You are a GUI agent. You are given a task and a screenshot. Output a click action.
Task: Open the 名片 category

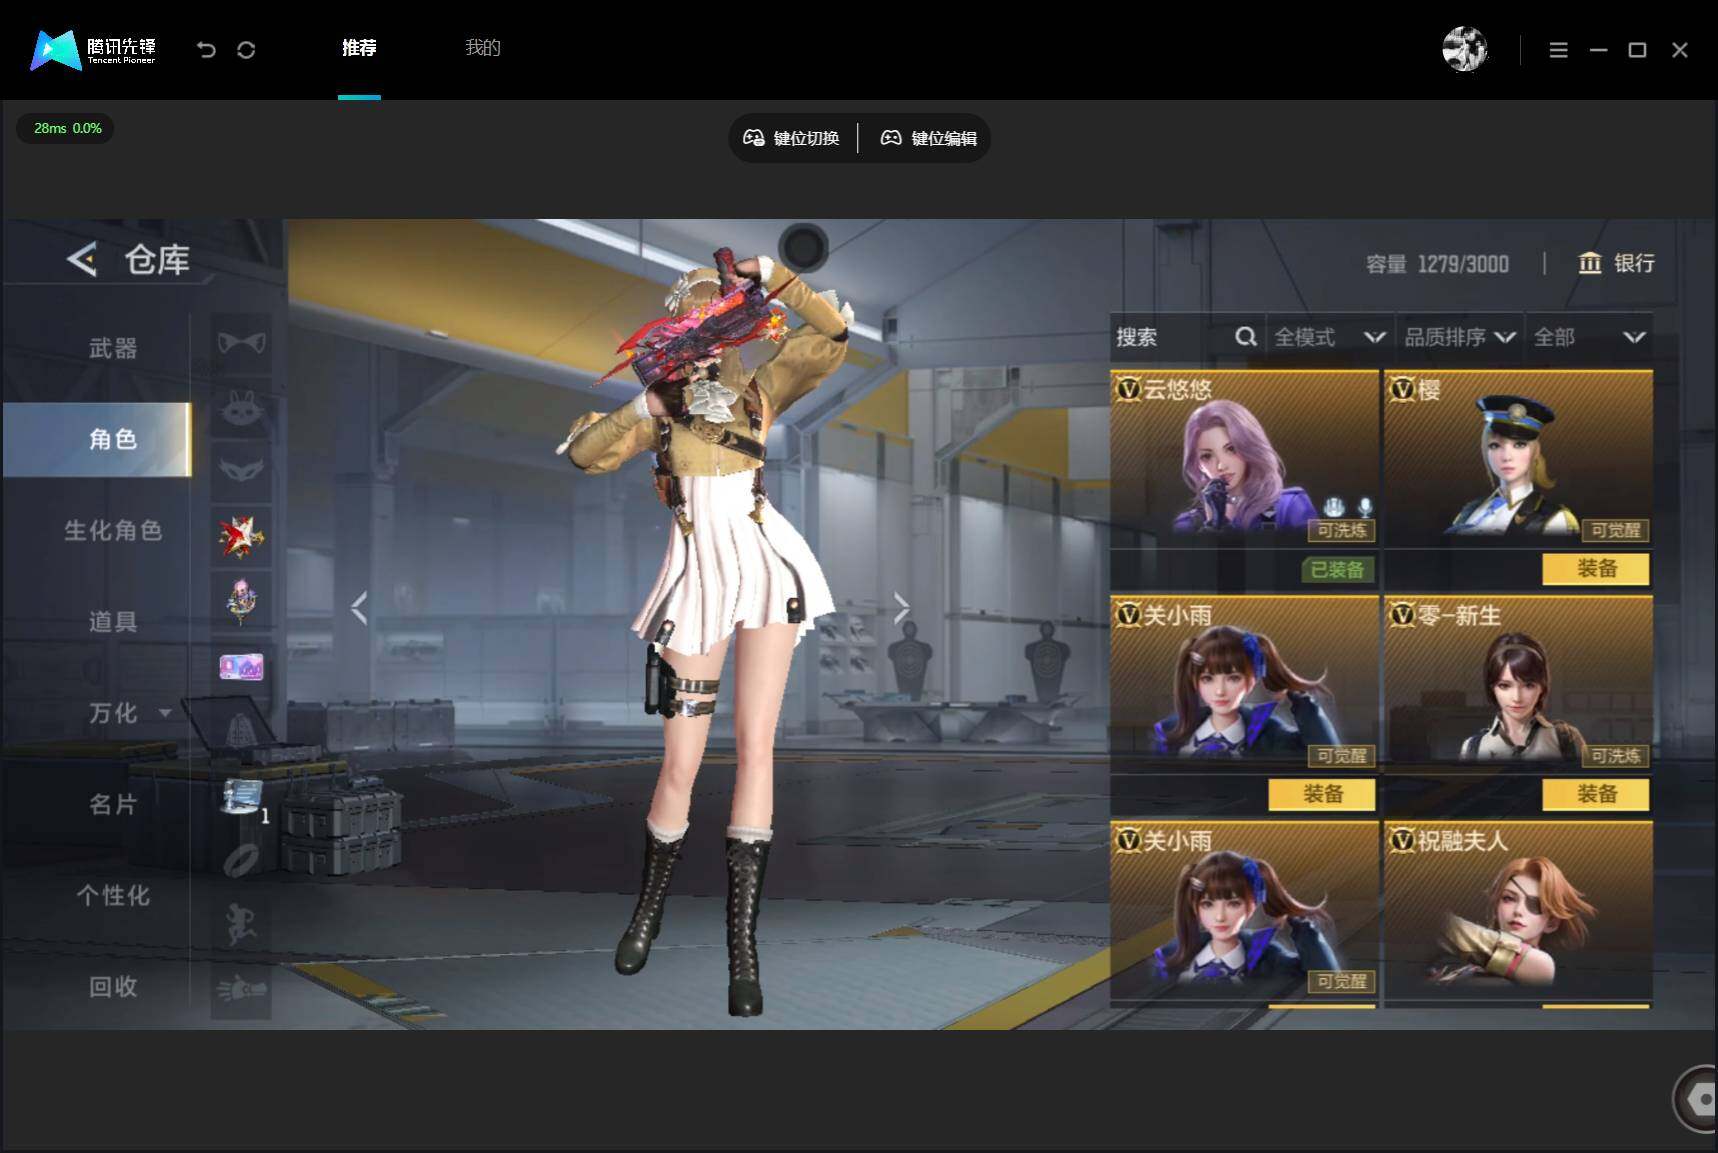coord(112,804)
